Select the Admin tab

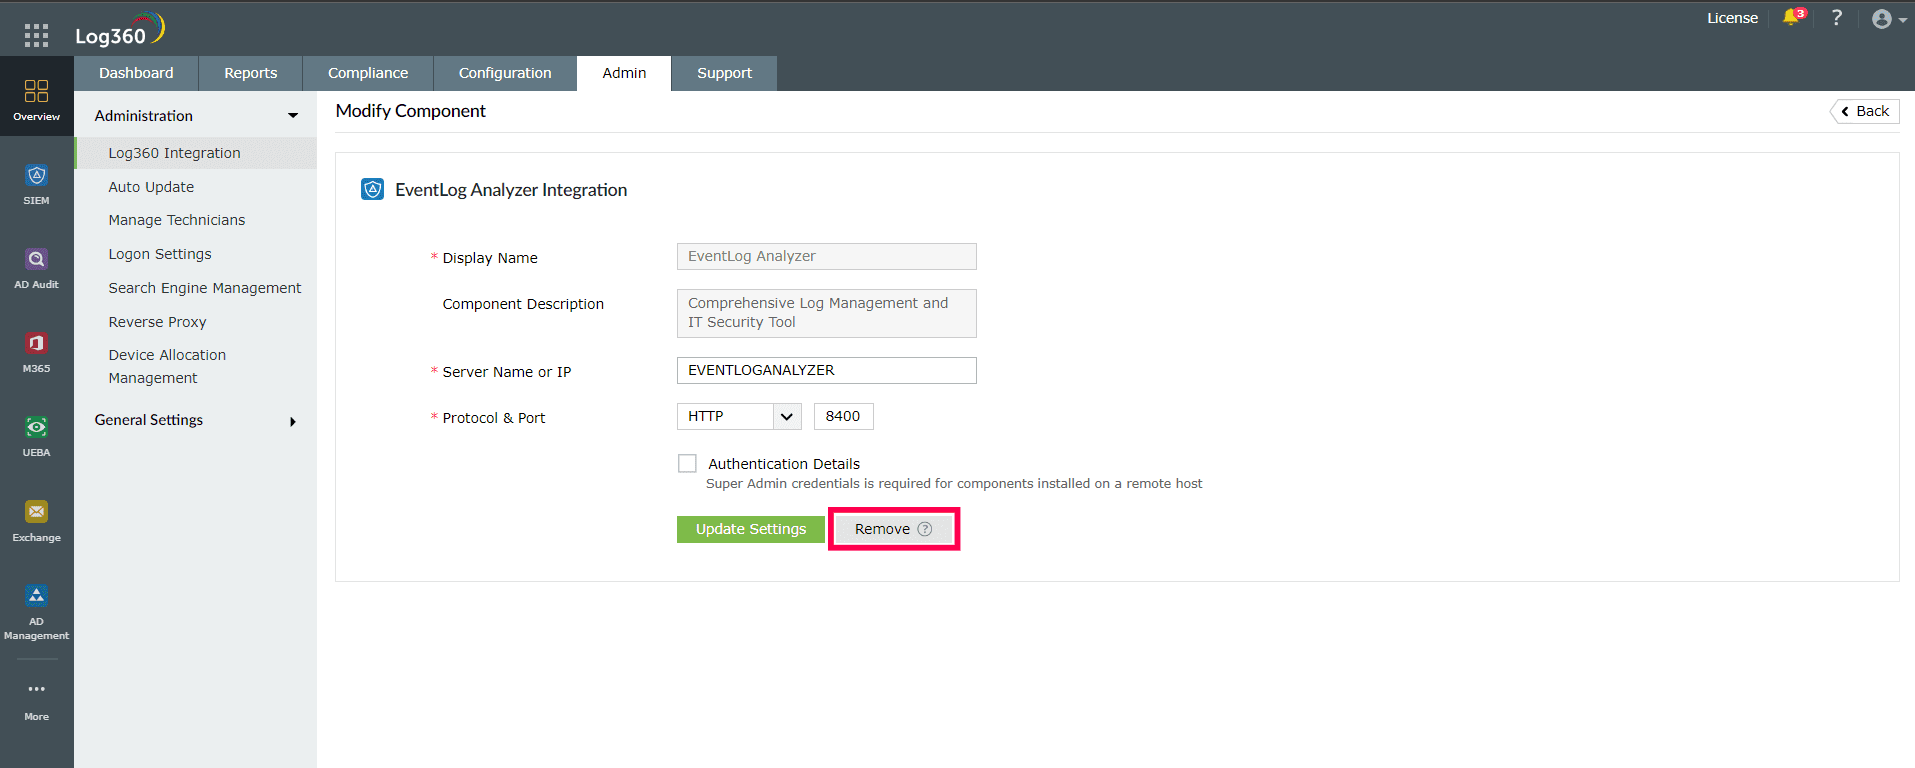[624, 73]
